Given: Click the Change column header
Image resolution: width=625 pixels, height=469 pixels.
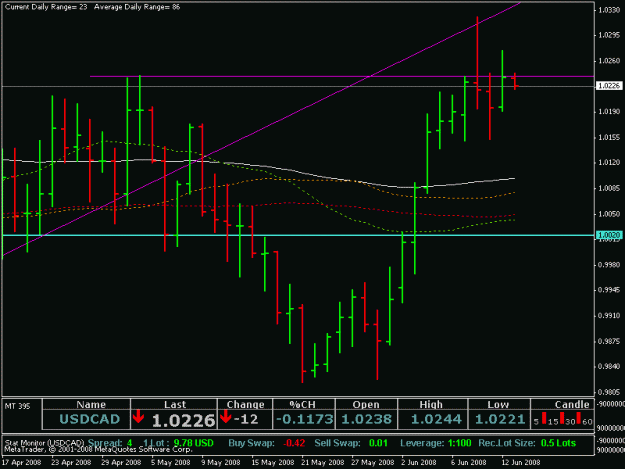Looking at the screenshot, I should point(245,404).
